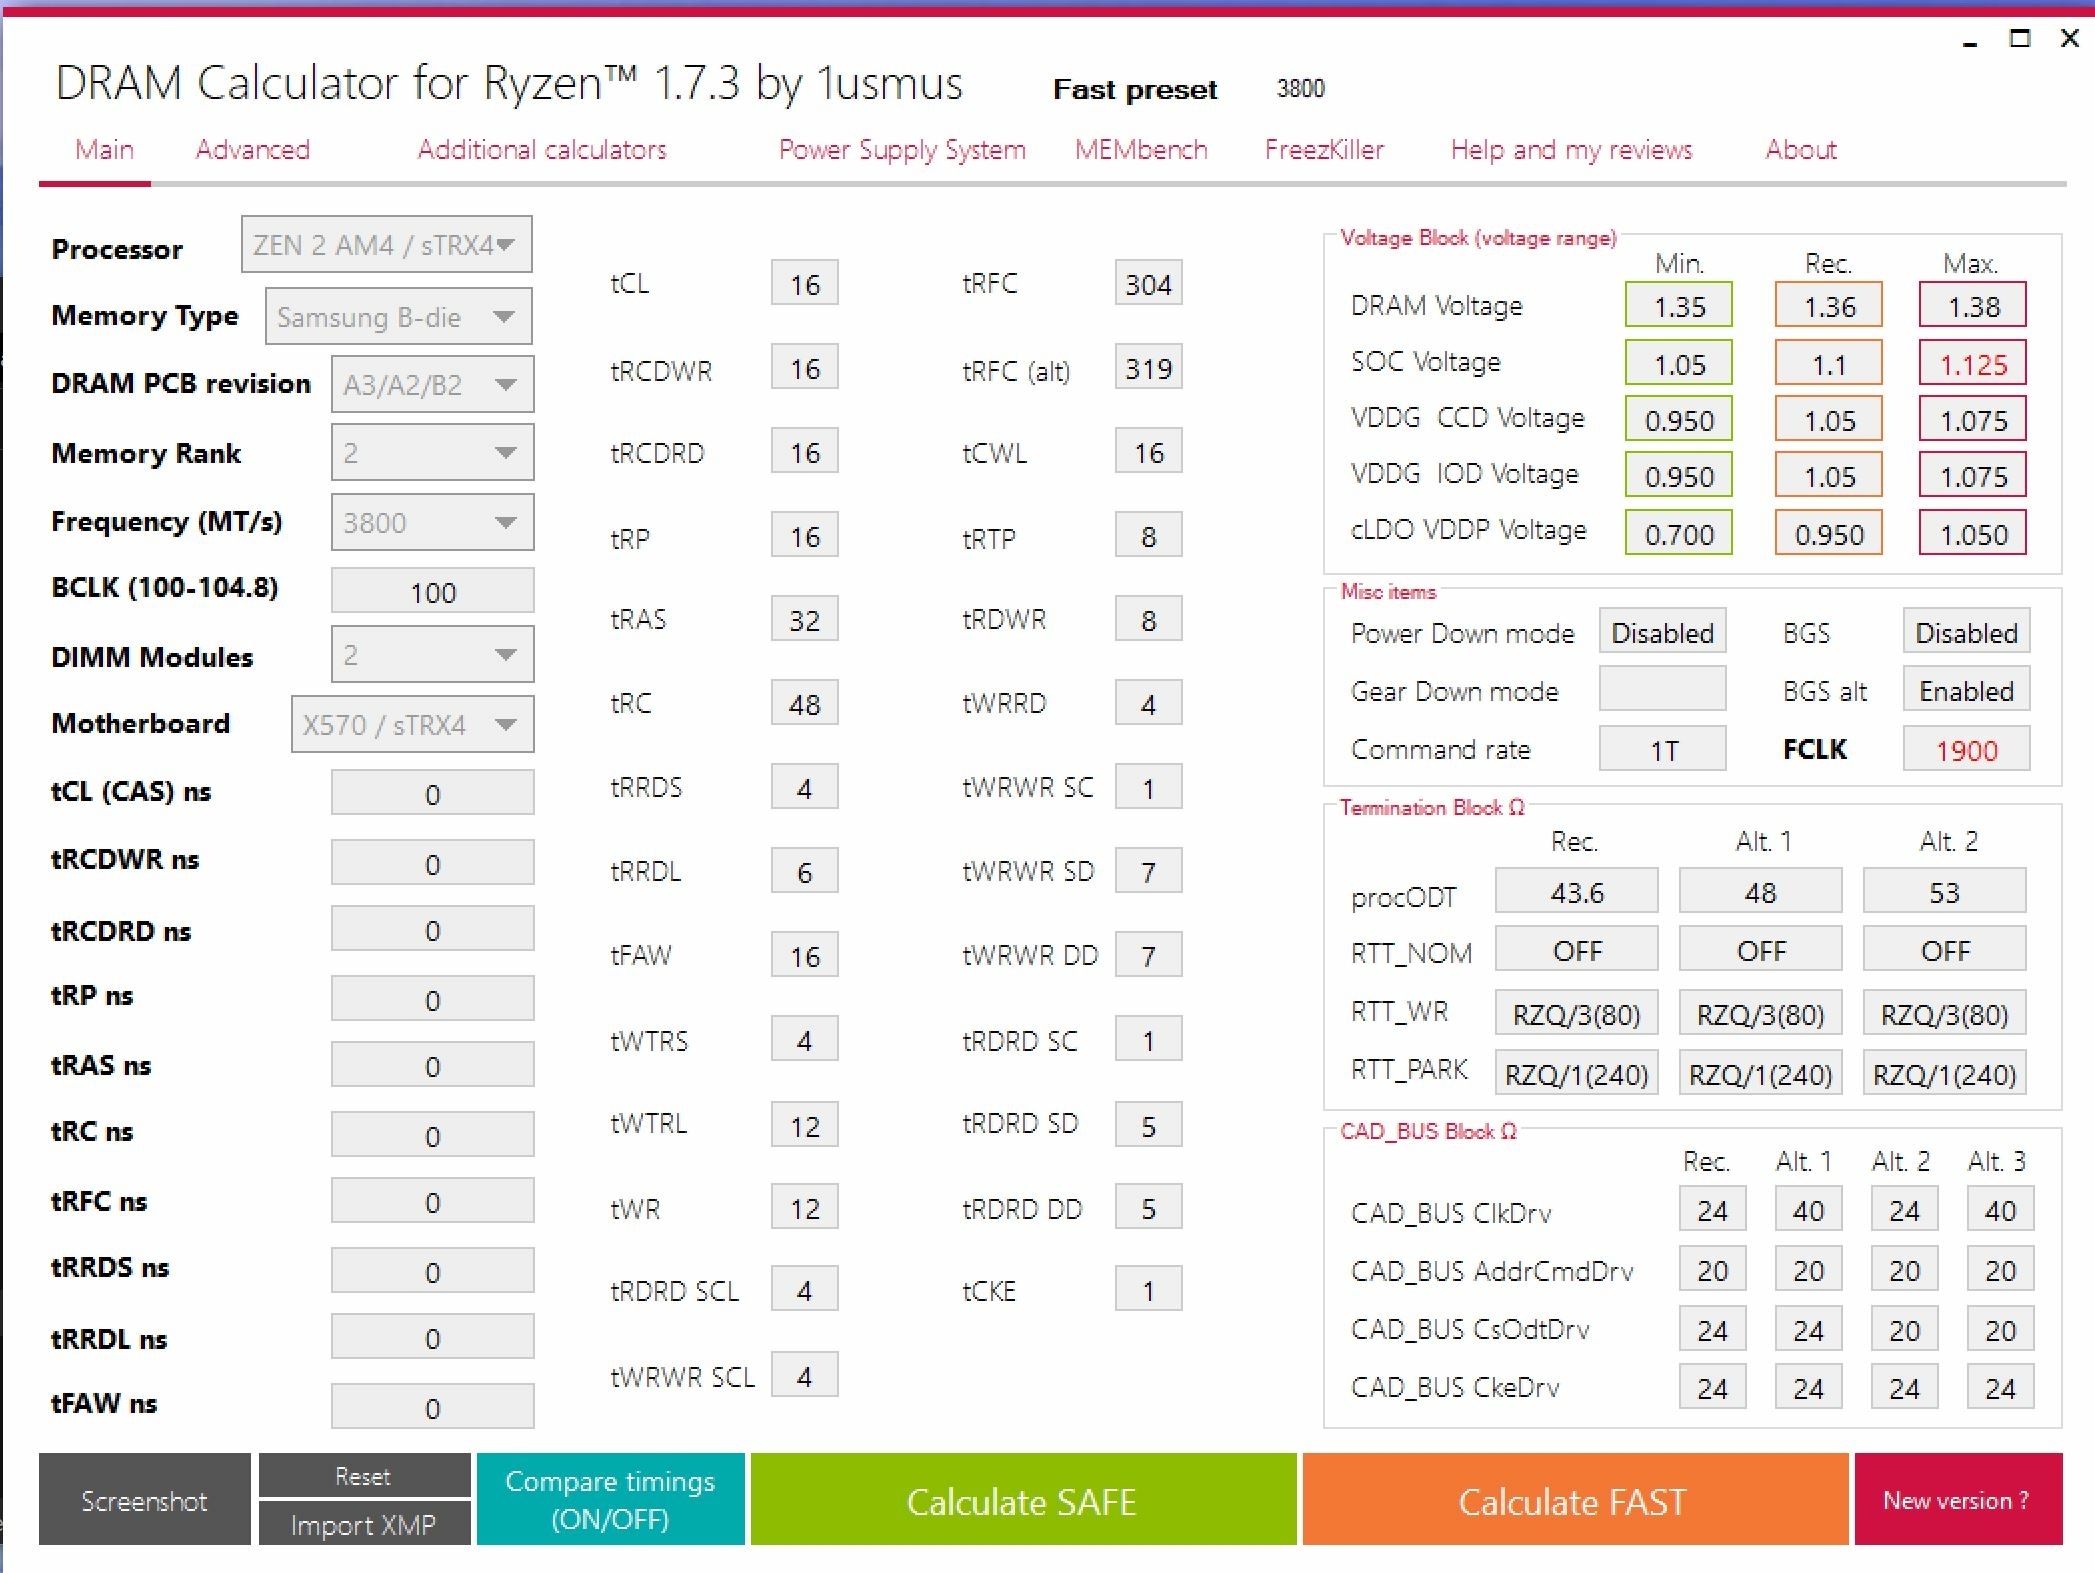Expand the Processor dropdown
The height and width of the screenshot is (1573, 2095).
coord(386,245)
